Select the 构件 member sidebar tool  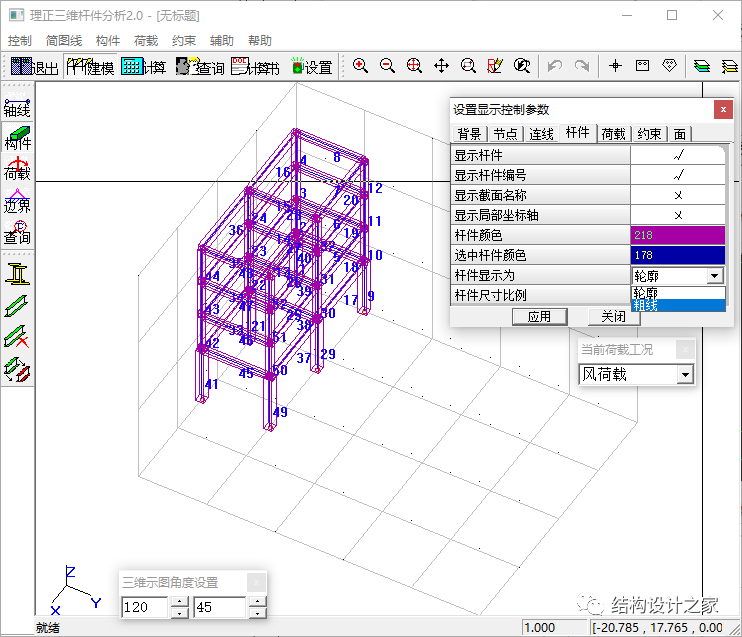coord(18,137)
